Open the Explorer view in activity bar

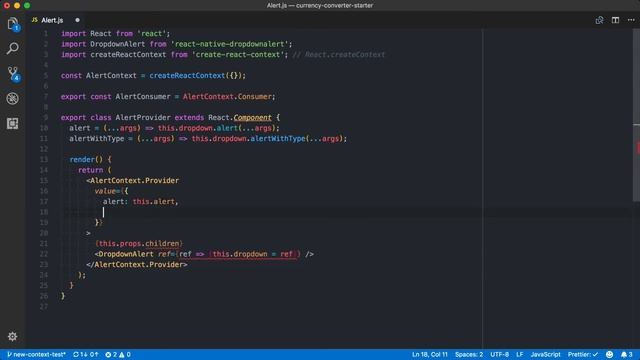13,24
